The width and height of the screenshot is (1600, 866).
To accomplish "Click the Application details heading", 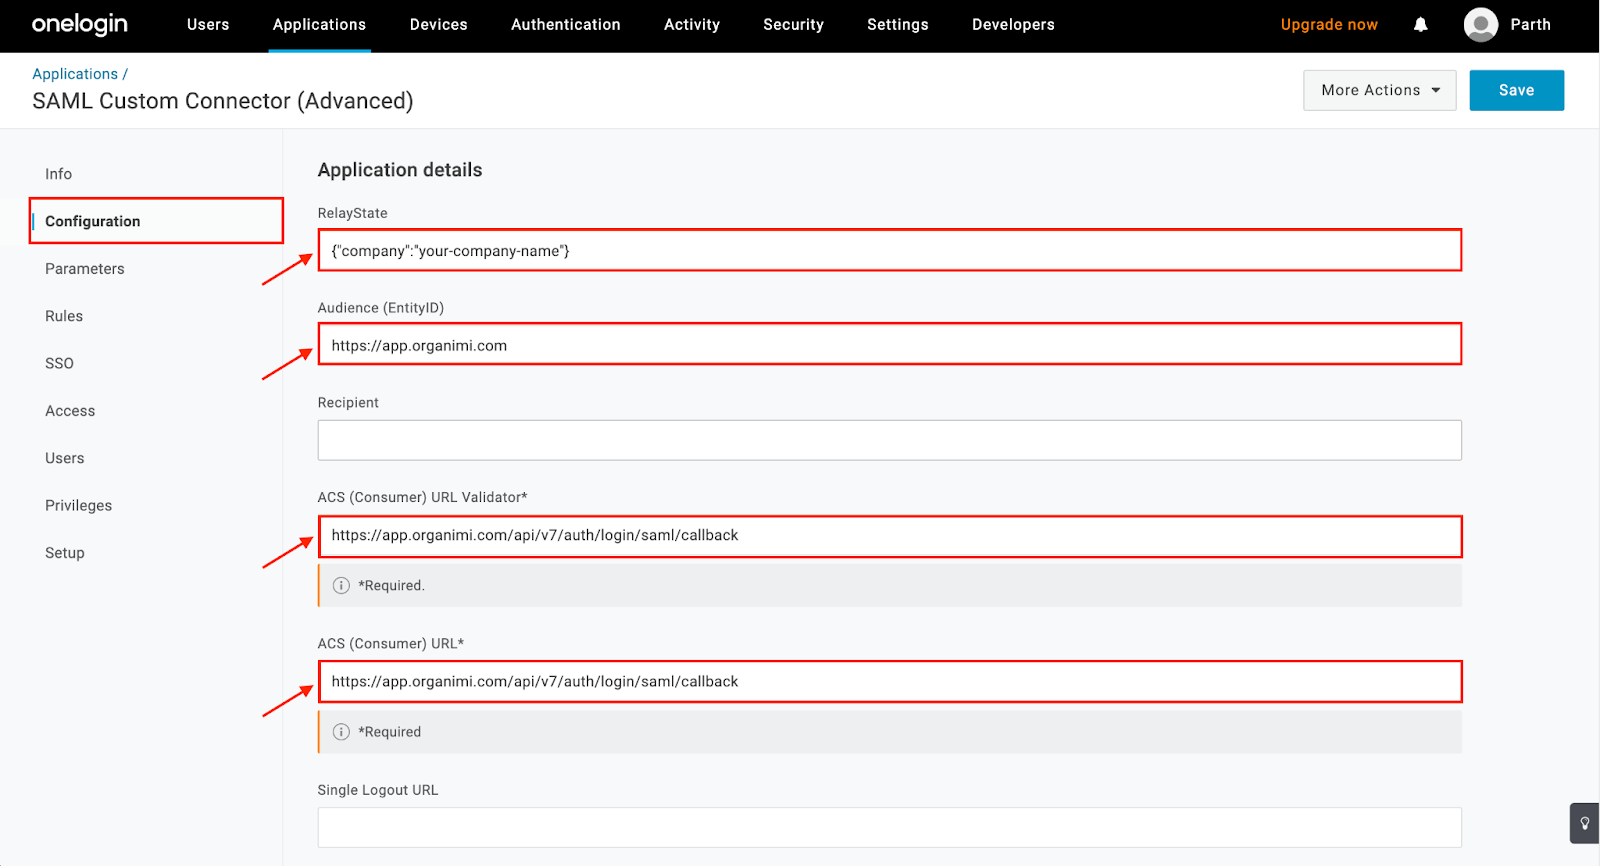I will pyautogui.click(x=400, y=170).
